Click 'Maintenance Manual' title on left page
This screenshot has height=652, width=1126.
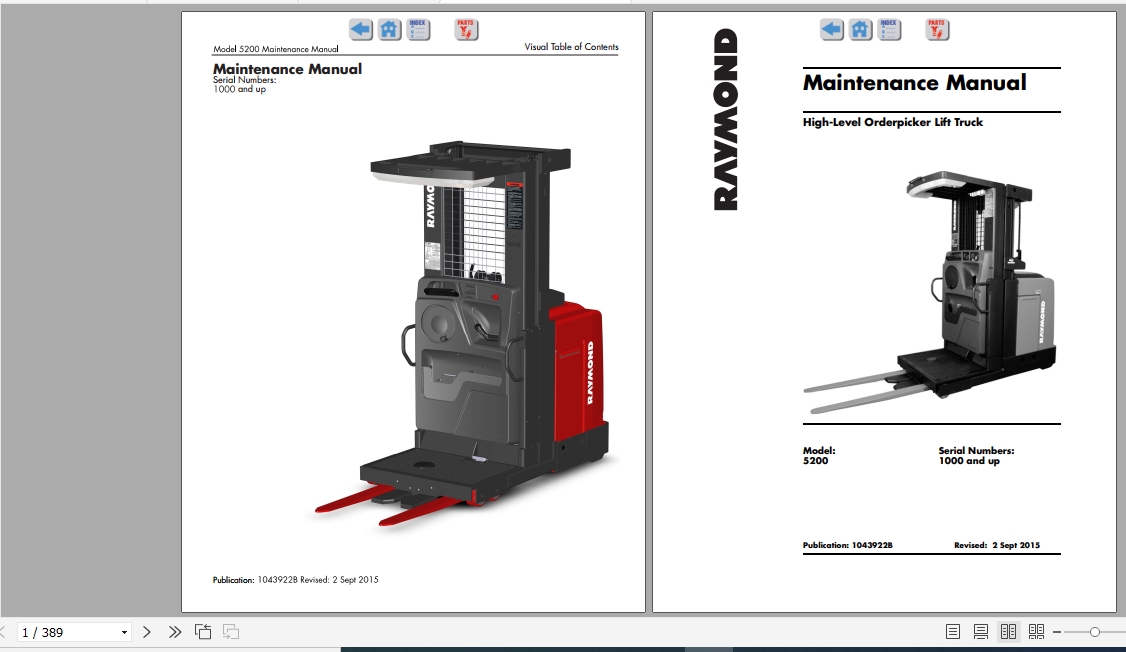[x=287, y=69]
